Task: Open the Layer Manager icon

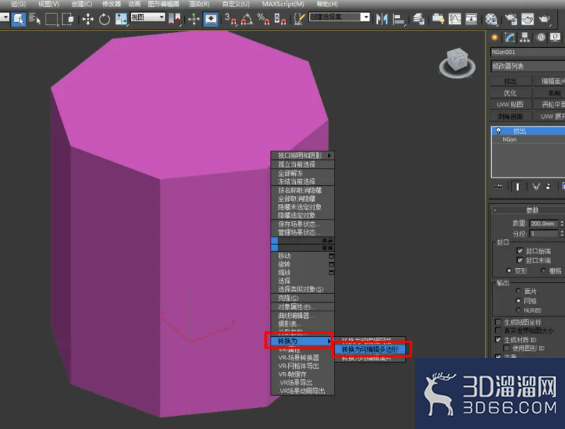Action: pyautogui.click(x=418, y=19)
